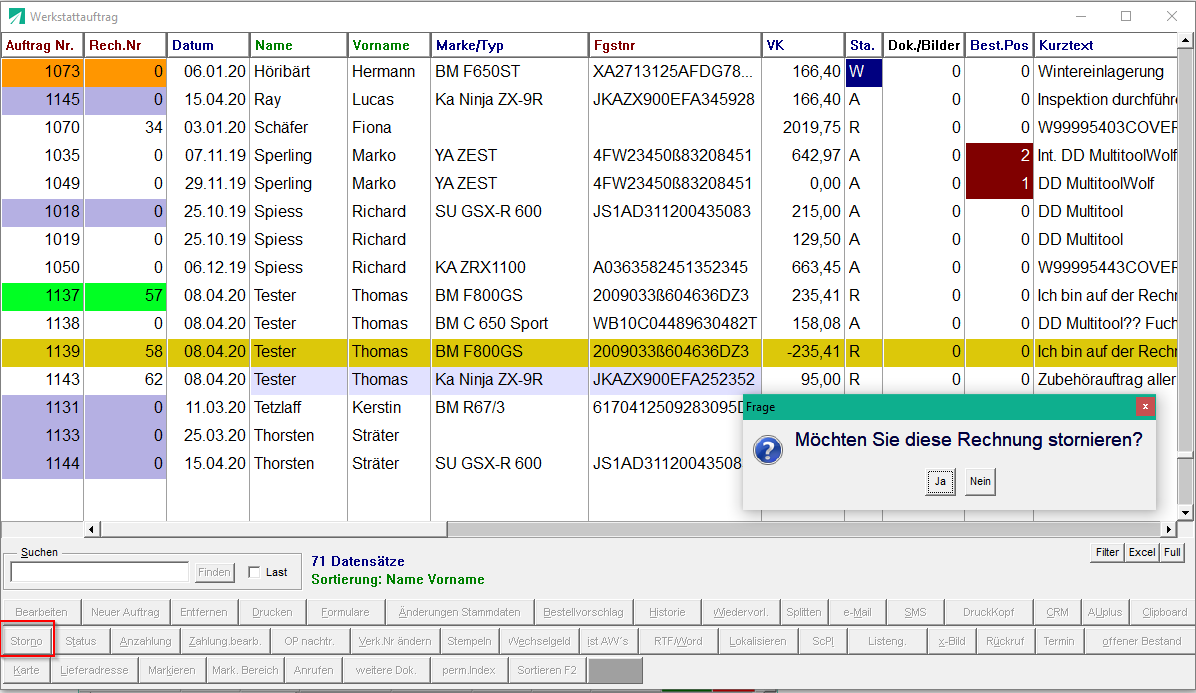Click the vertical scrollbar's down arrow
1196x693 pixels.
point(1185,512)
